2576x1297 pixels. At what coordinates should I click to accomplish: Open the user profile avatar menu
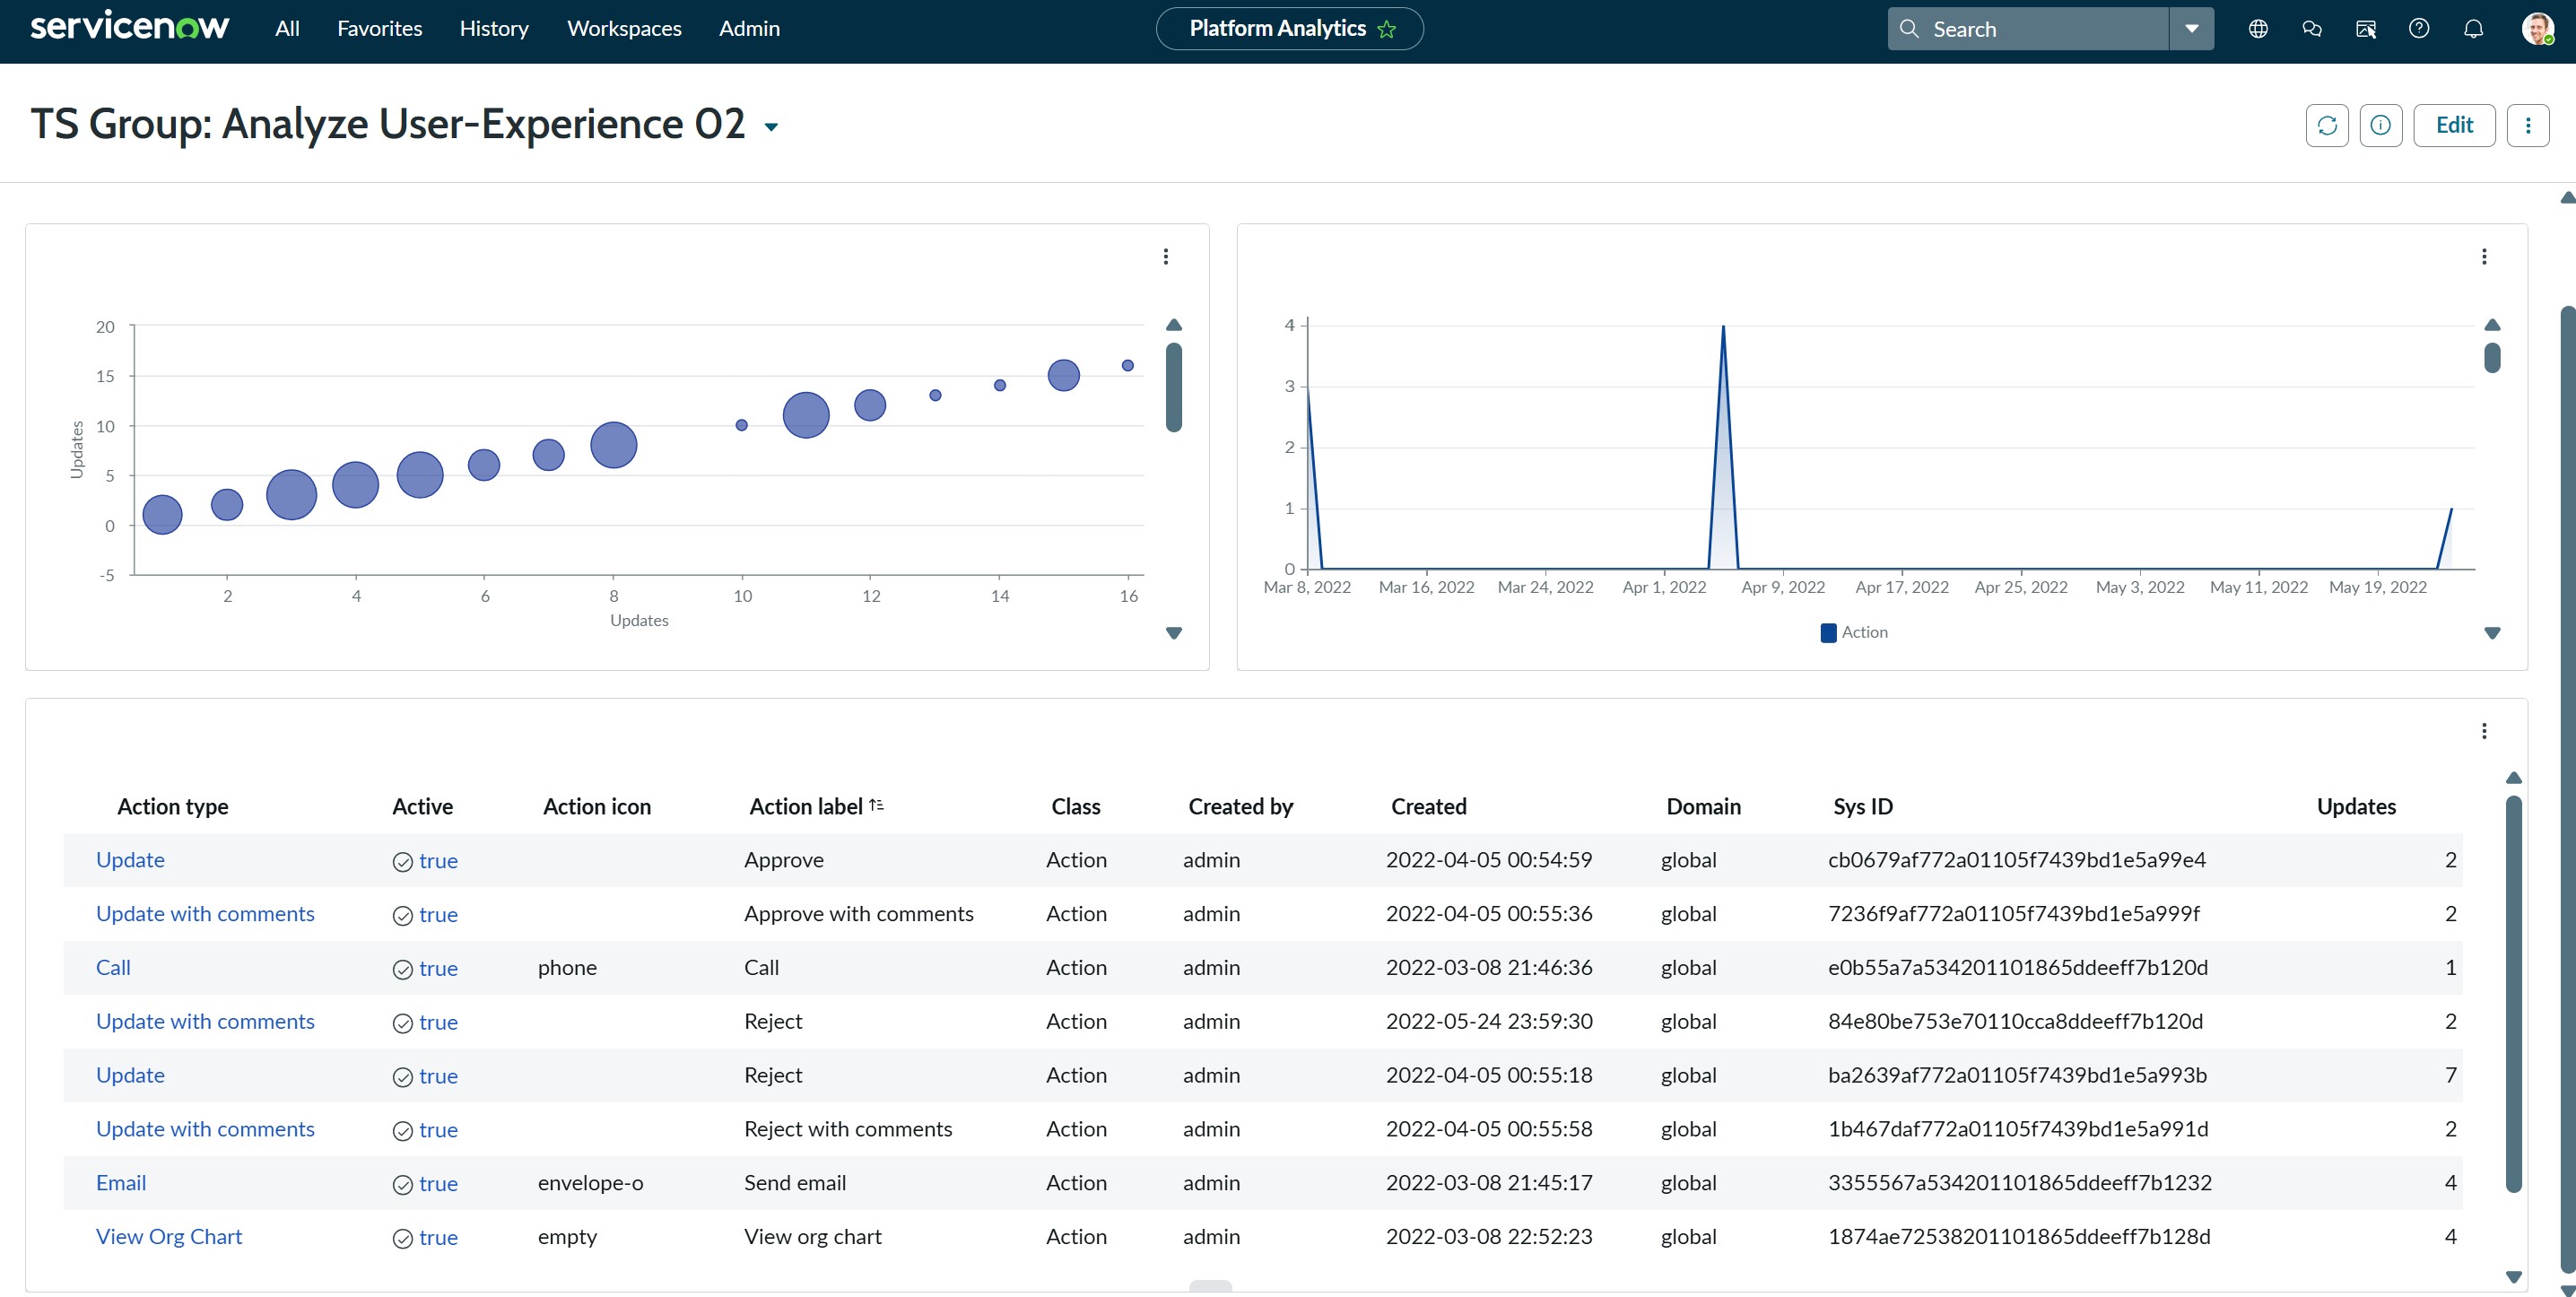(x=2538, y=29)
